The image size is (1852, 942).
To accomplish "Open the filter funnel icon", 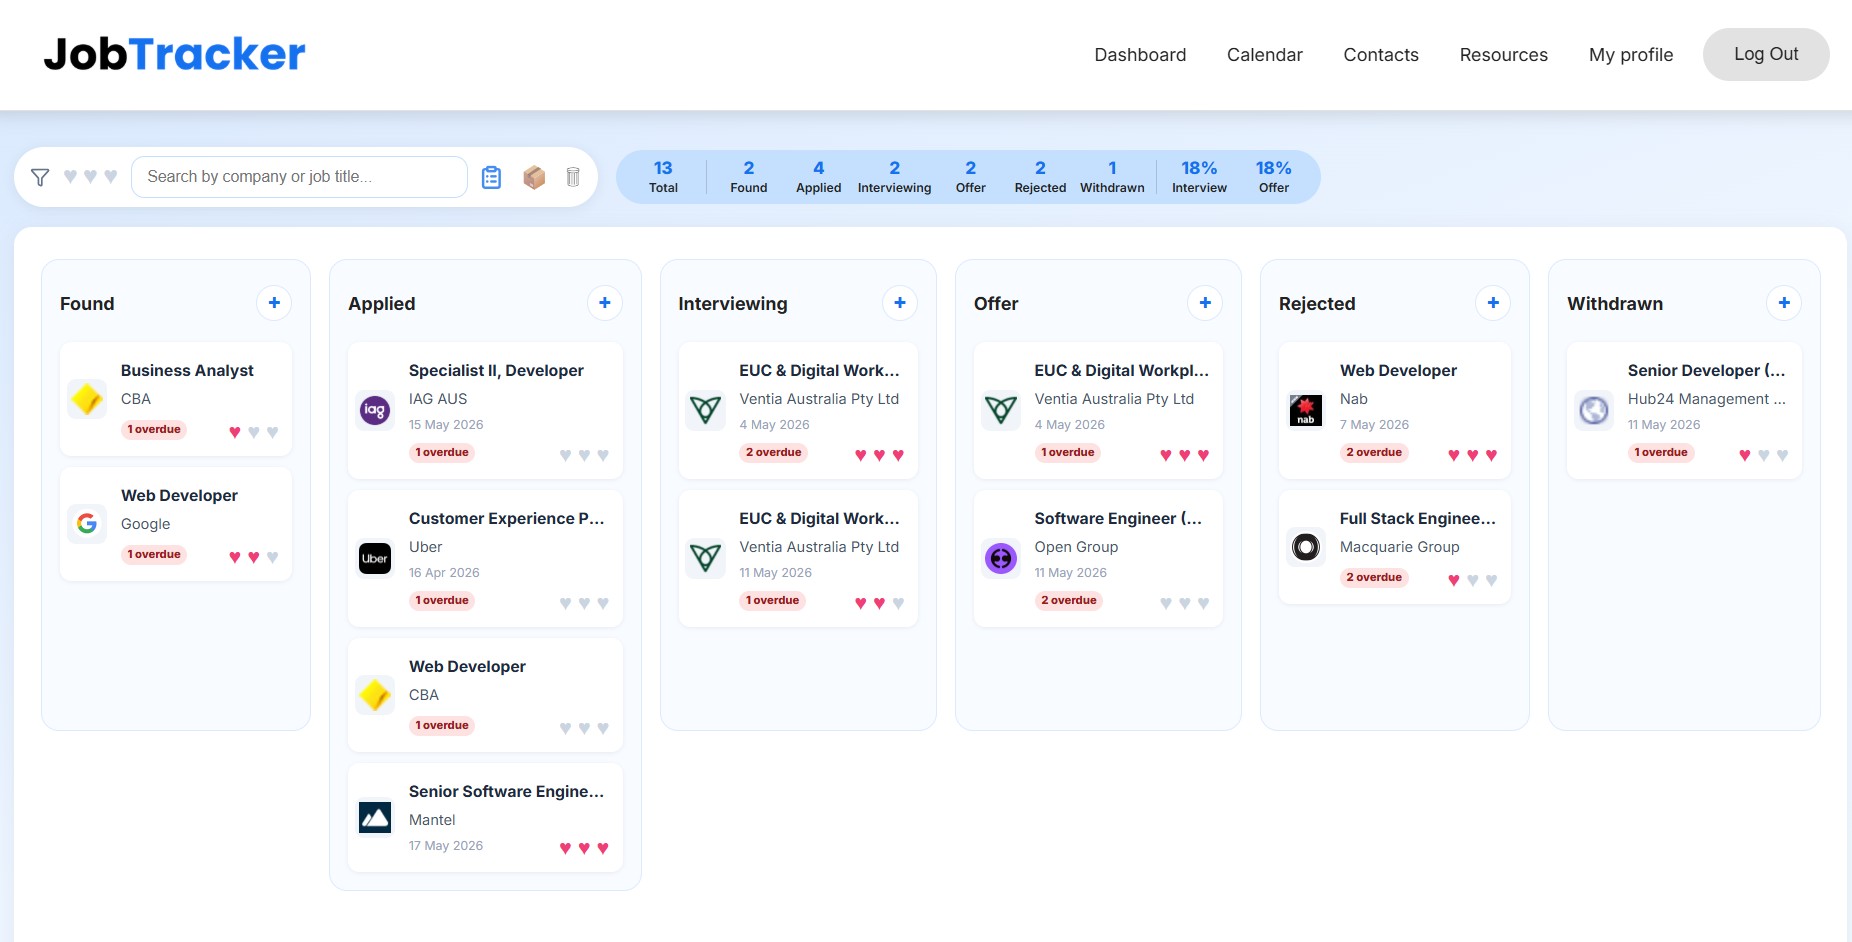I will pos(40,177).
